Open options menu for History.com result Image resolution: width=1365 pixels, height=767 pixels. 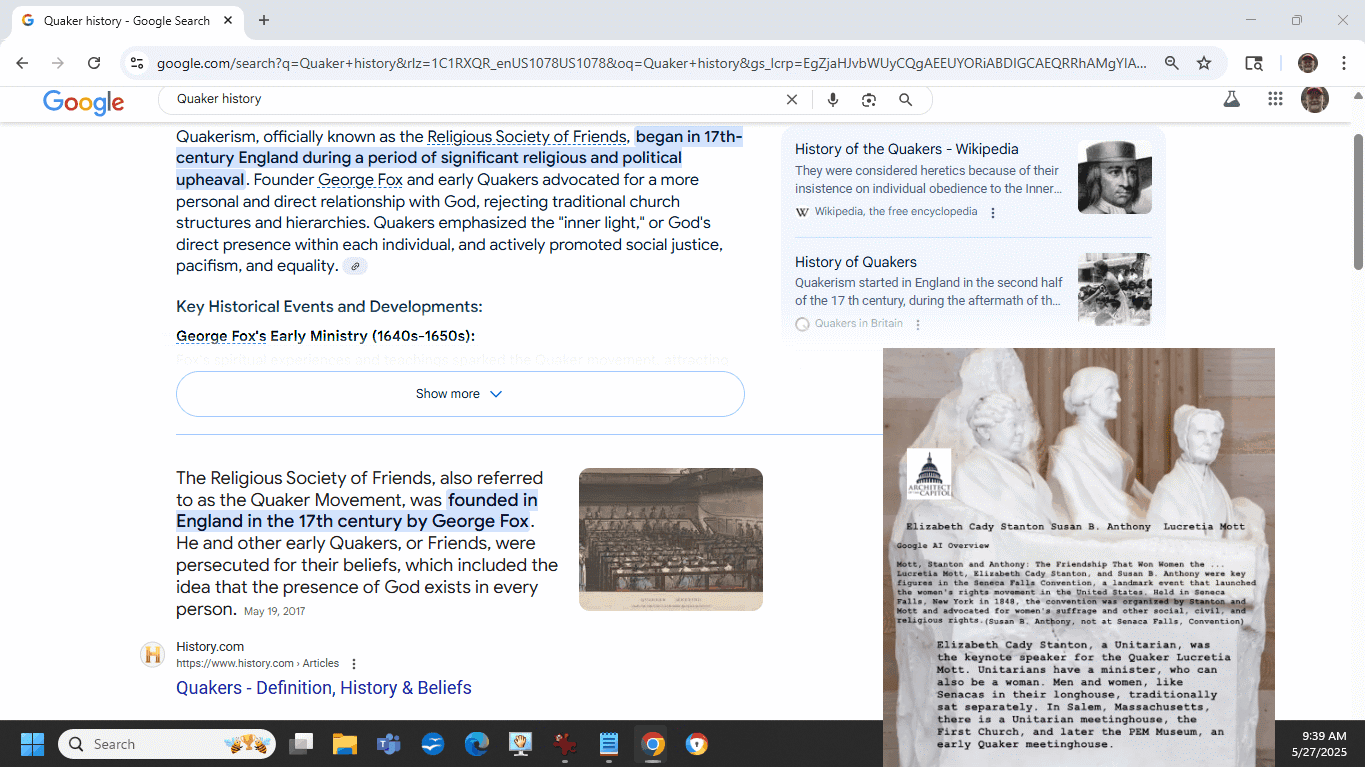pos(354,664)
